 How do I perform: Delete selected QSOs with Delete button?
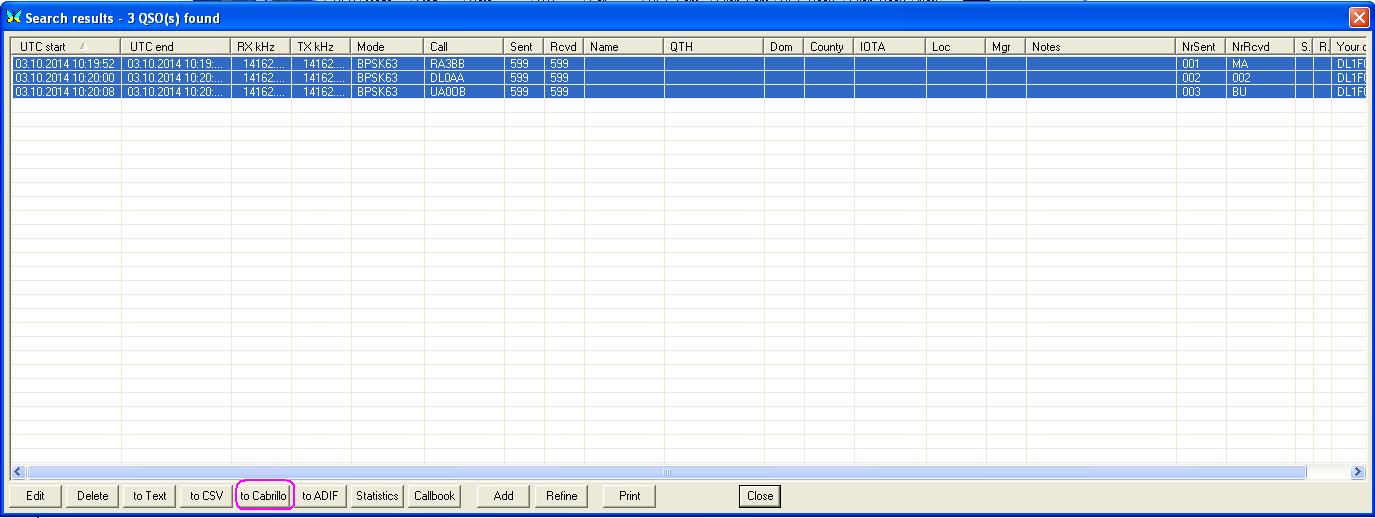pos(93,496)
